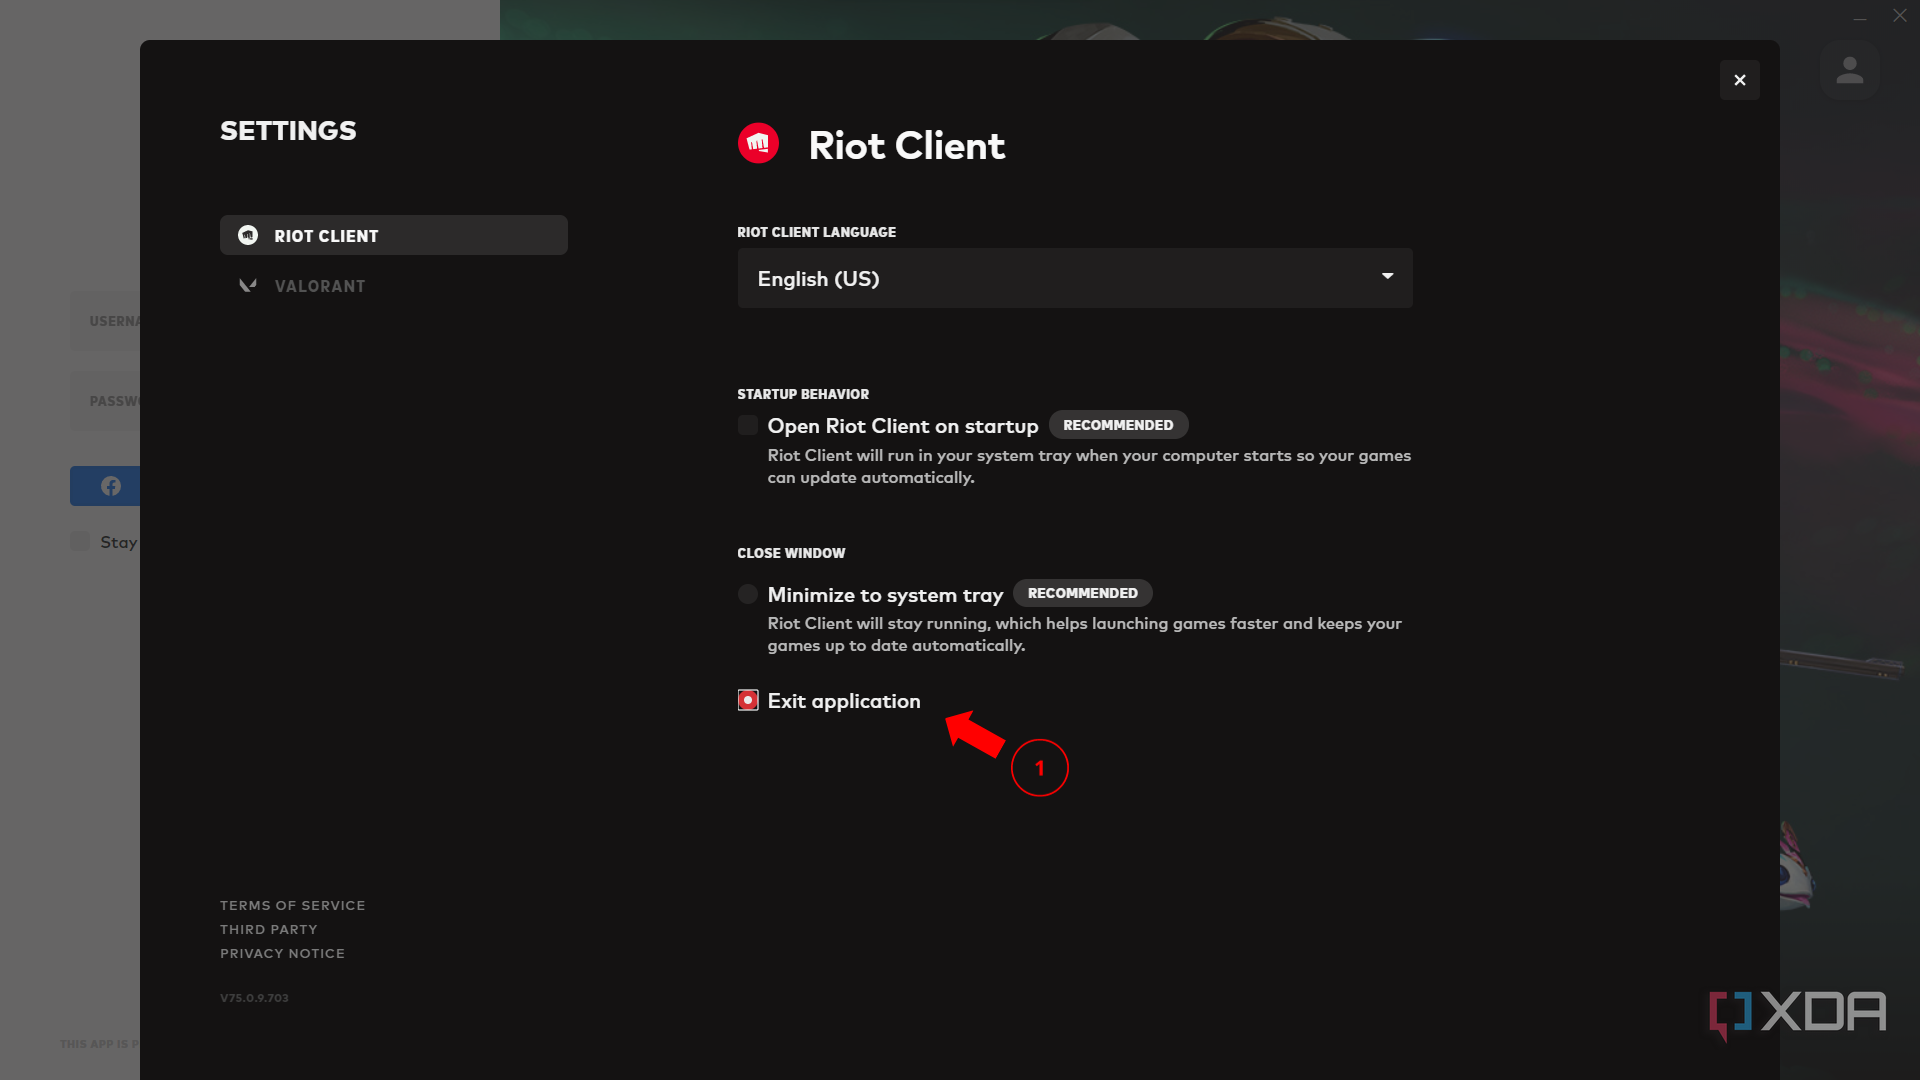
Task: Open the Riot Client Language dropdown
Action: [x=1075, y=278]
